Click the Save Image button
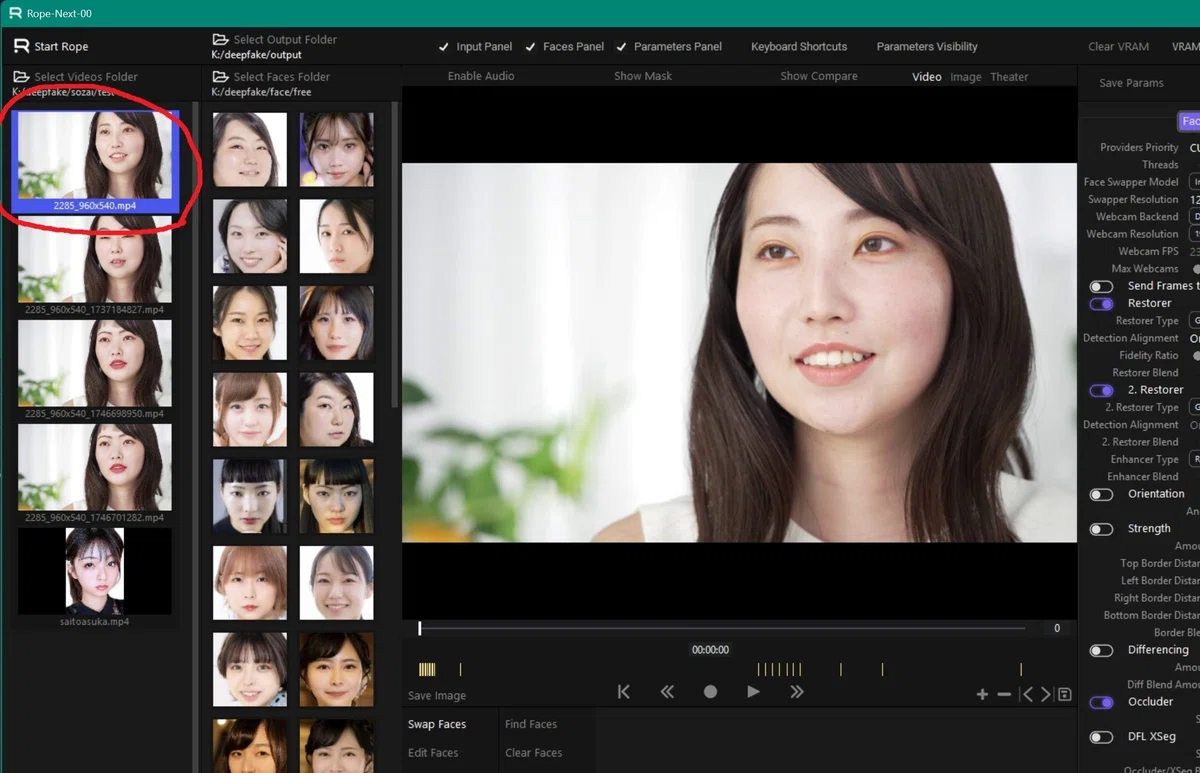 pyautogui.click(x=437, y=696)
